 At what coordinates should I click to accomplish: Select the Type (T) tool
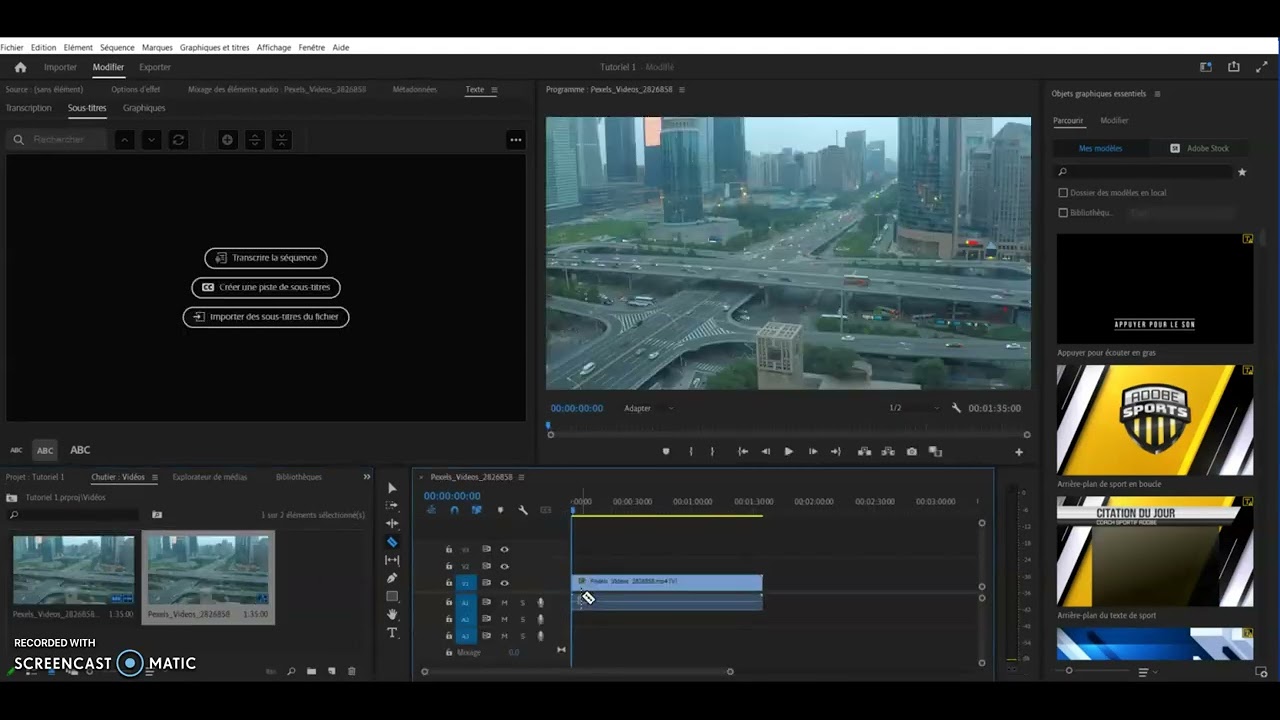[392, 633]
